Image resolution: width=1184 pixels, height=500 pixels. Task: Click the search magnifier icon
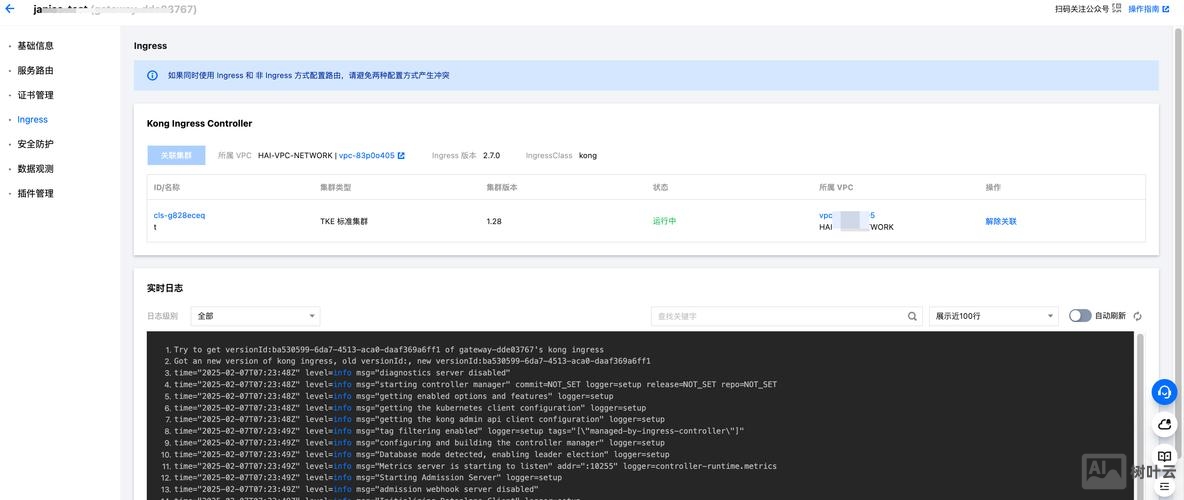click(913, 316)
